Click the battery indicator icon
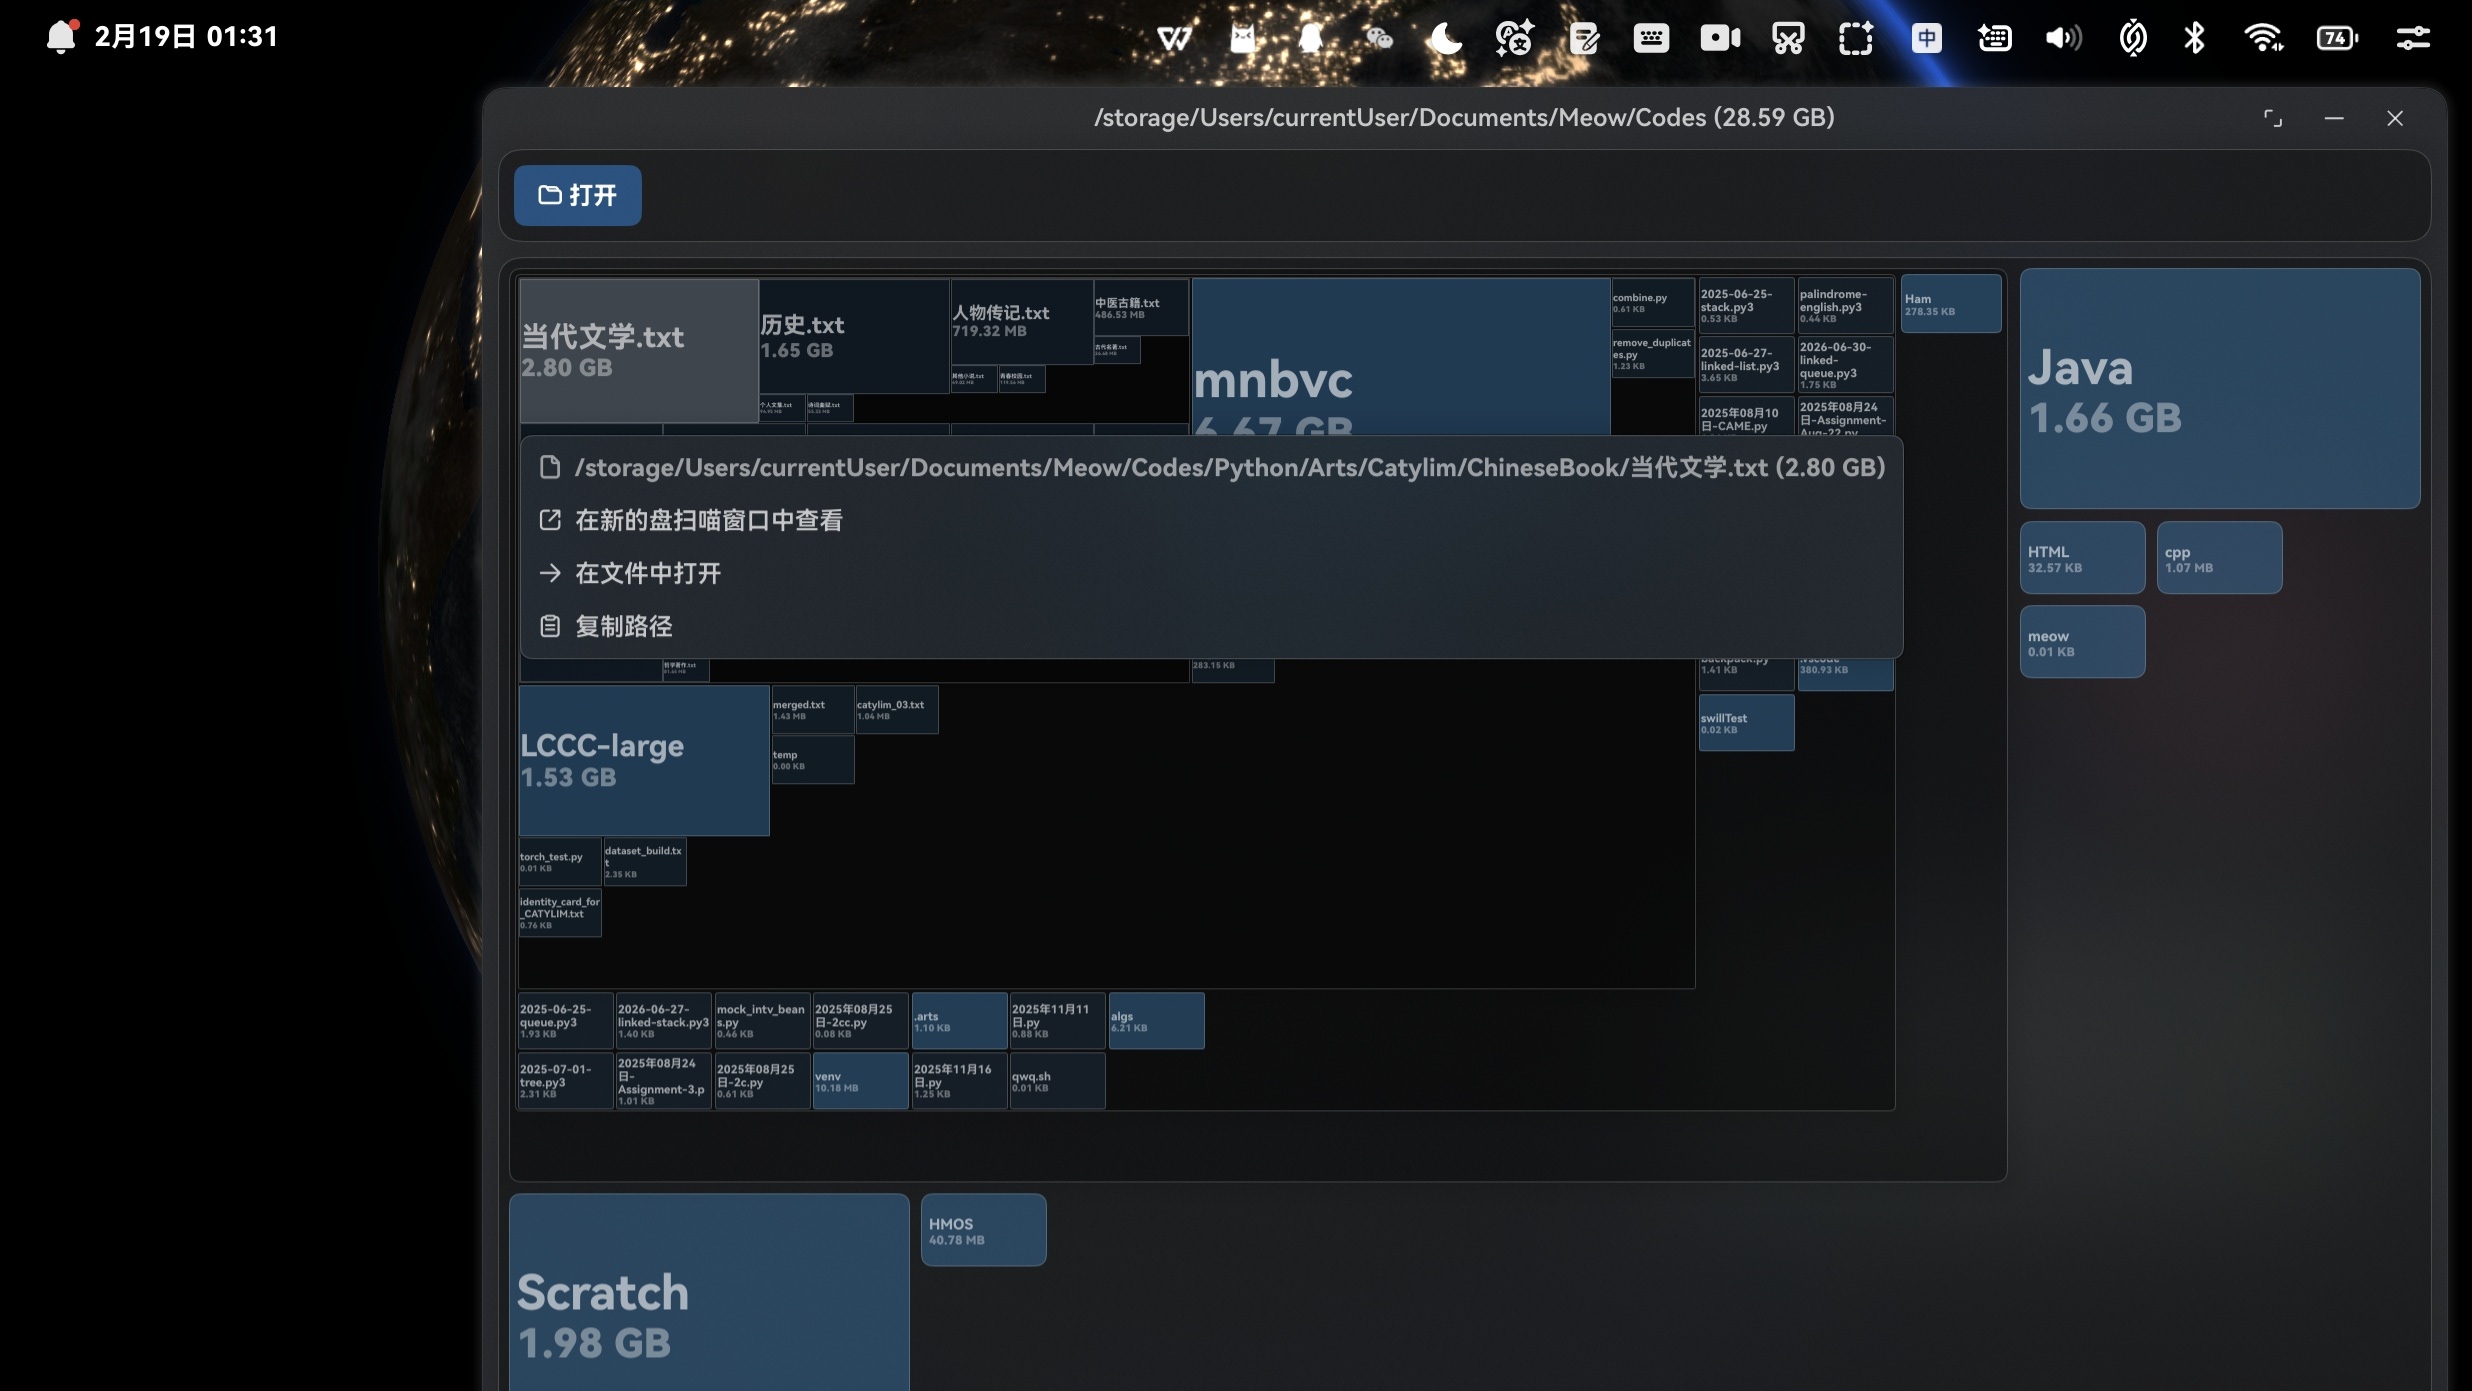The width and height of the screenshot is (2472, 1391). click(x=2337, y=38)
